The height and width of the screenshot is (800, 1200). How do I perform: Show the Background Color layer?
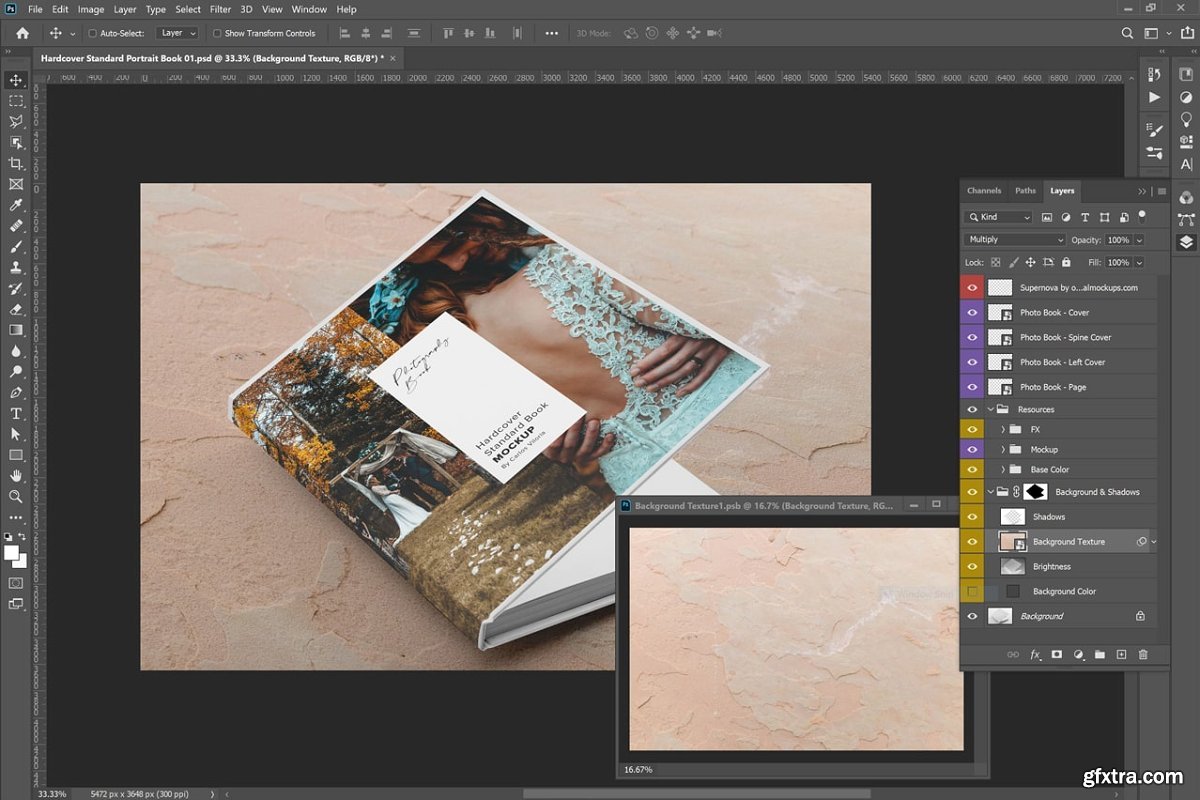(972, 591)
